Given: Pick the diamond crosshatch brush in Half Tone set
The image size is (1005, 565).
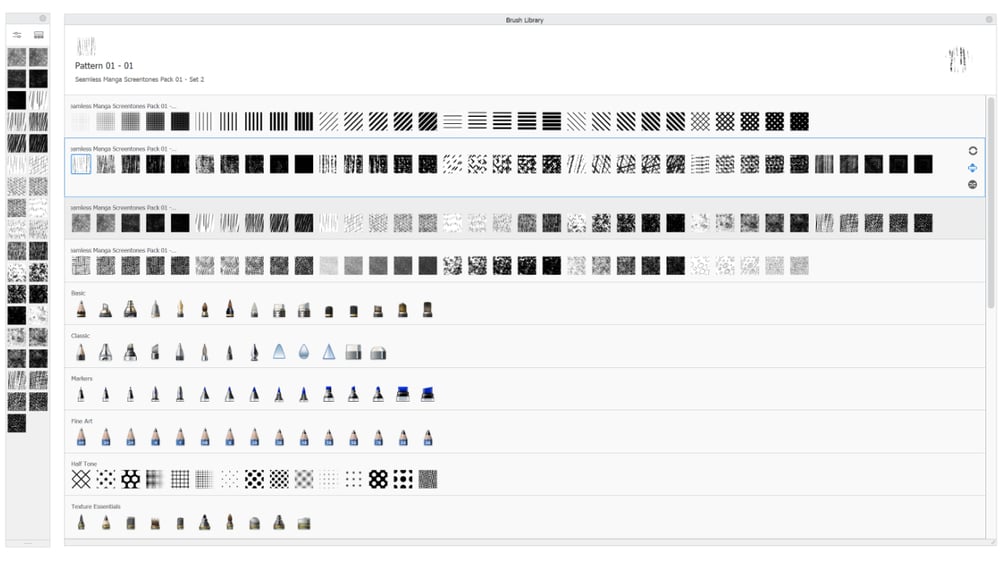Looking at the screenshot, I should point(81,479).
